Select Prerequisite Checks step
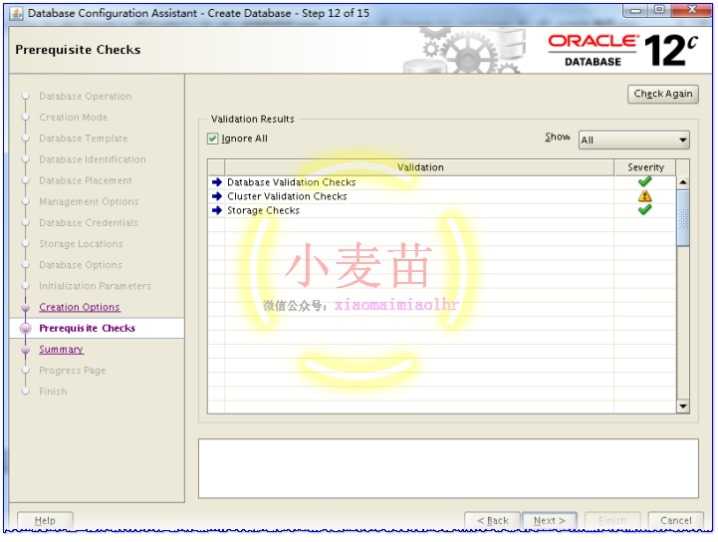Image resolution: width=718 pixels, height=542 pixels. 87,328
